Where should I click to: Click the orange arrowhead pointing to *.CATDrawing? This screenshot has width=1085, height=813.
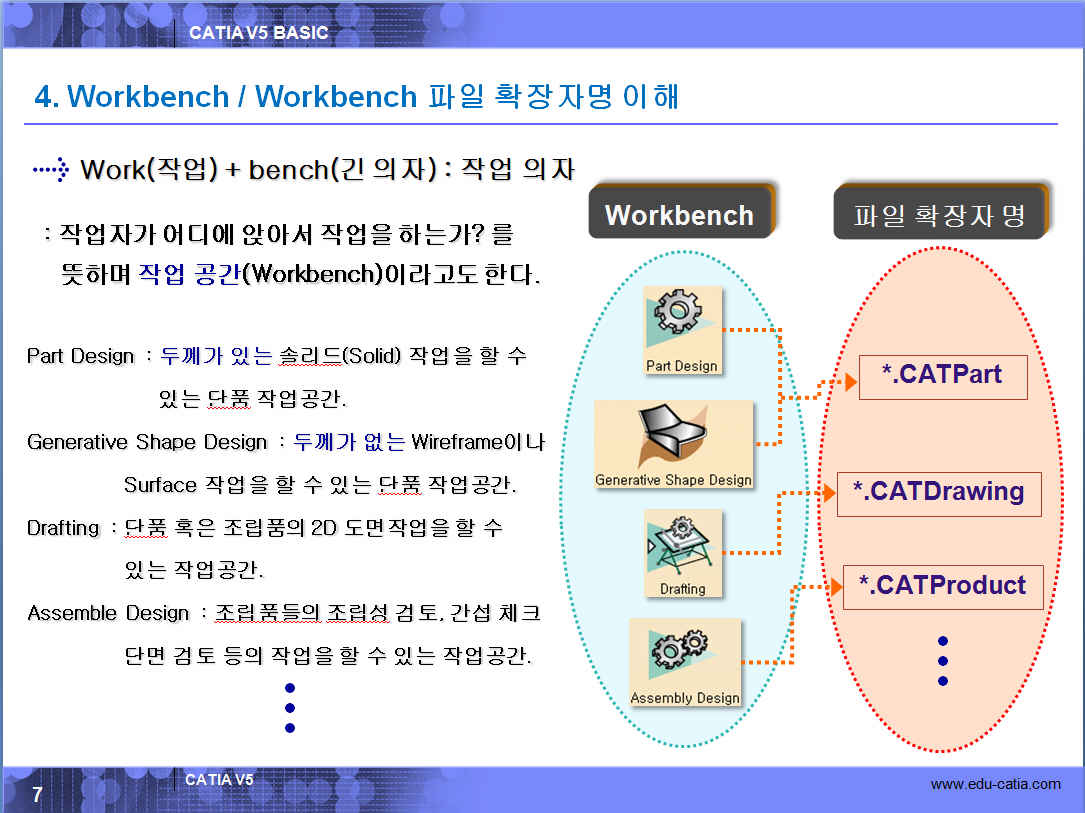click(828, 492)
